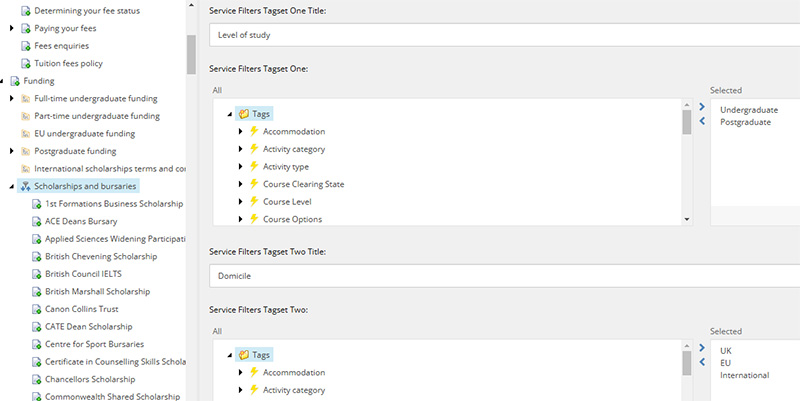Click the EU undergraduate funding folder icon
This screenshot has height=401, width=800.
[x=26, y=134]
